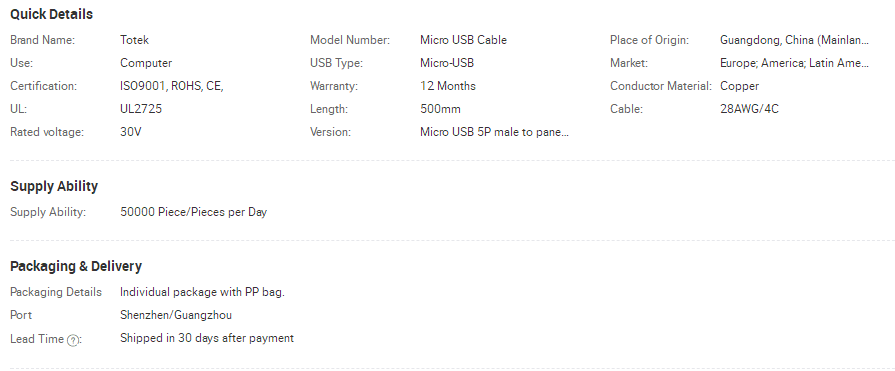This screenshot has height=371, width=895.
Task: Select the Shenzhen/Guangzhou port value
Action: (176, 315)
